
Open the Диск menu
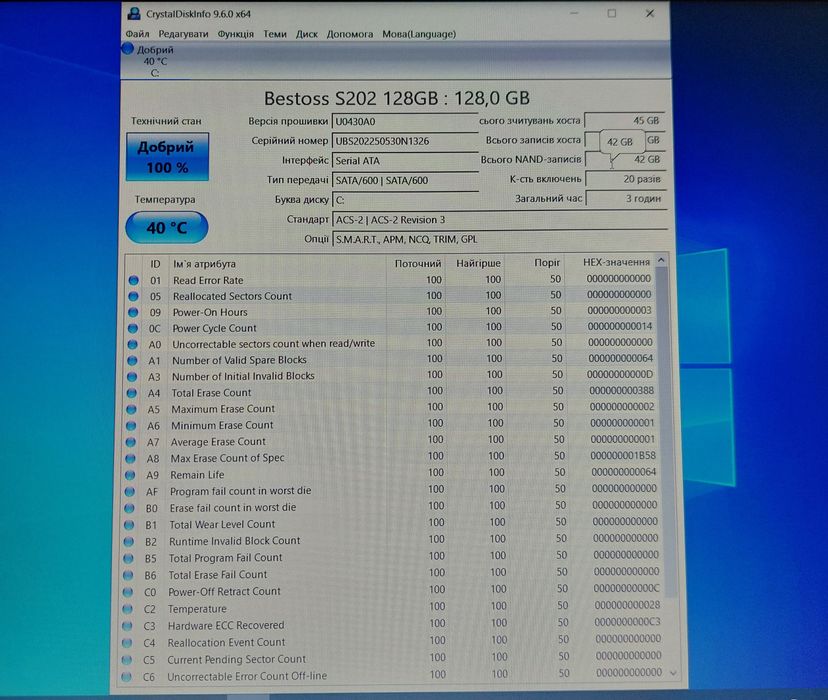point(307,34)
